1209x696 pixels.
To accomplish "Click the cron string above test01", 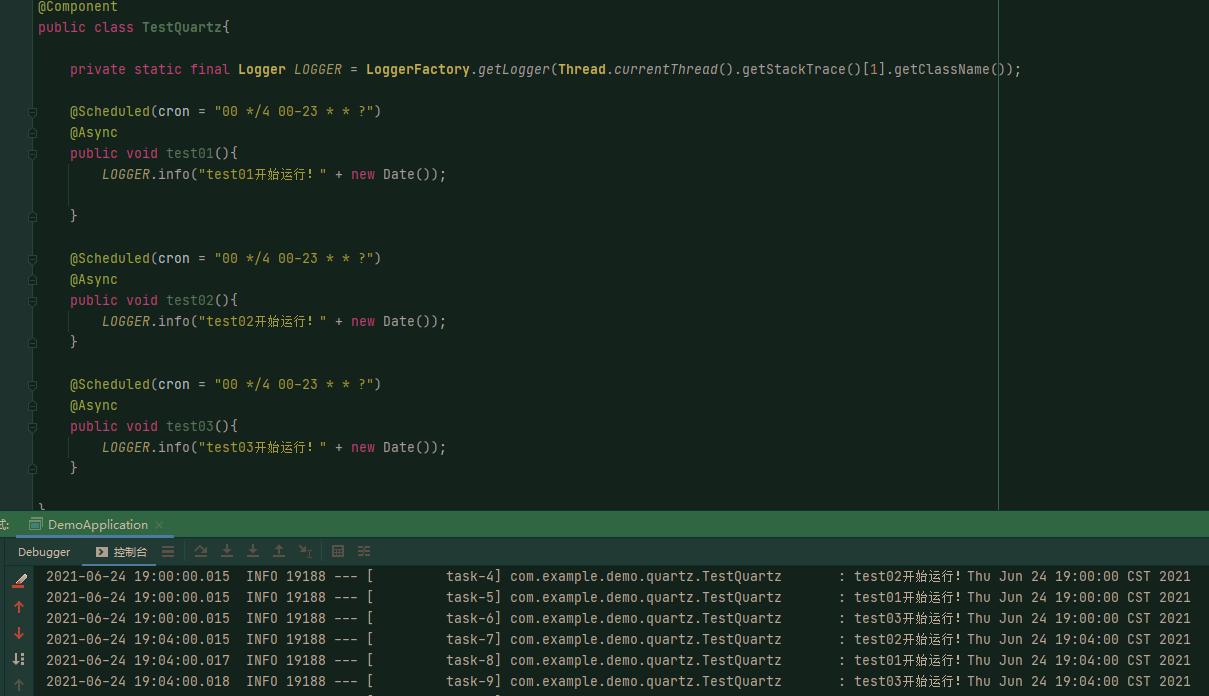I will 294,111.
